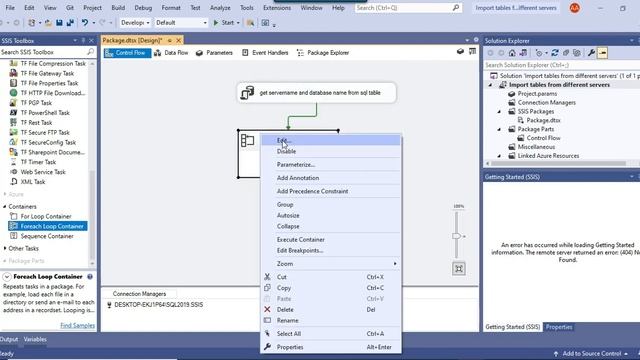
Task: Start debugging with the Start button
Action: pos(224,23)
